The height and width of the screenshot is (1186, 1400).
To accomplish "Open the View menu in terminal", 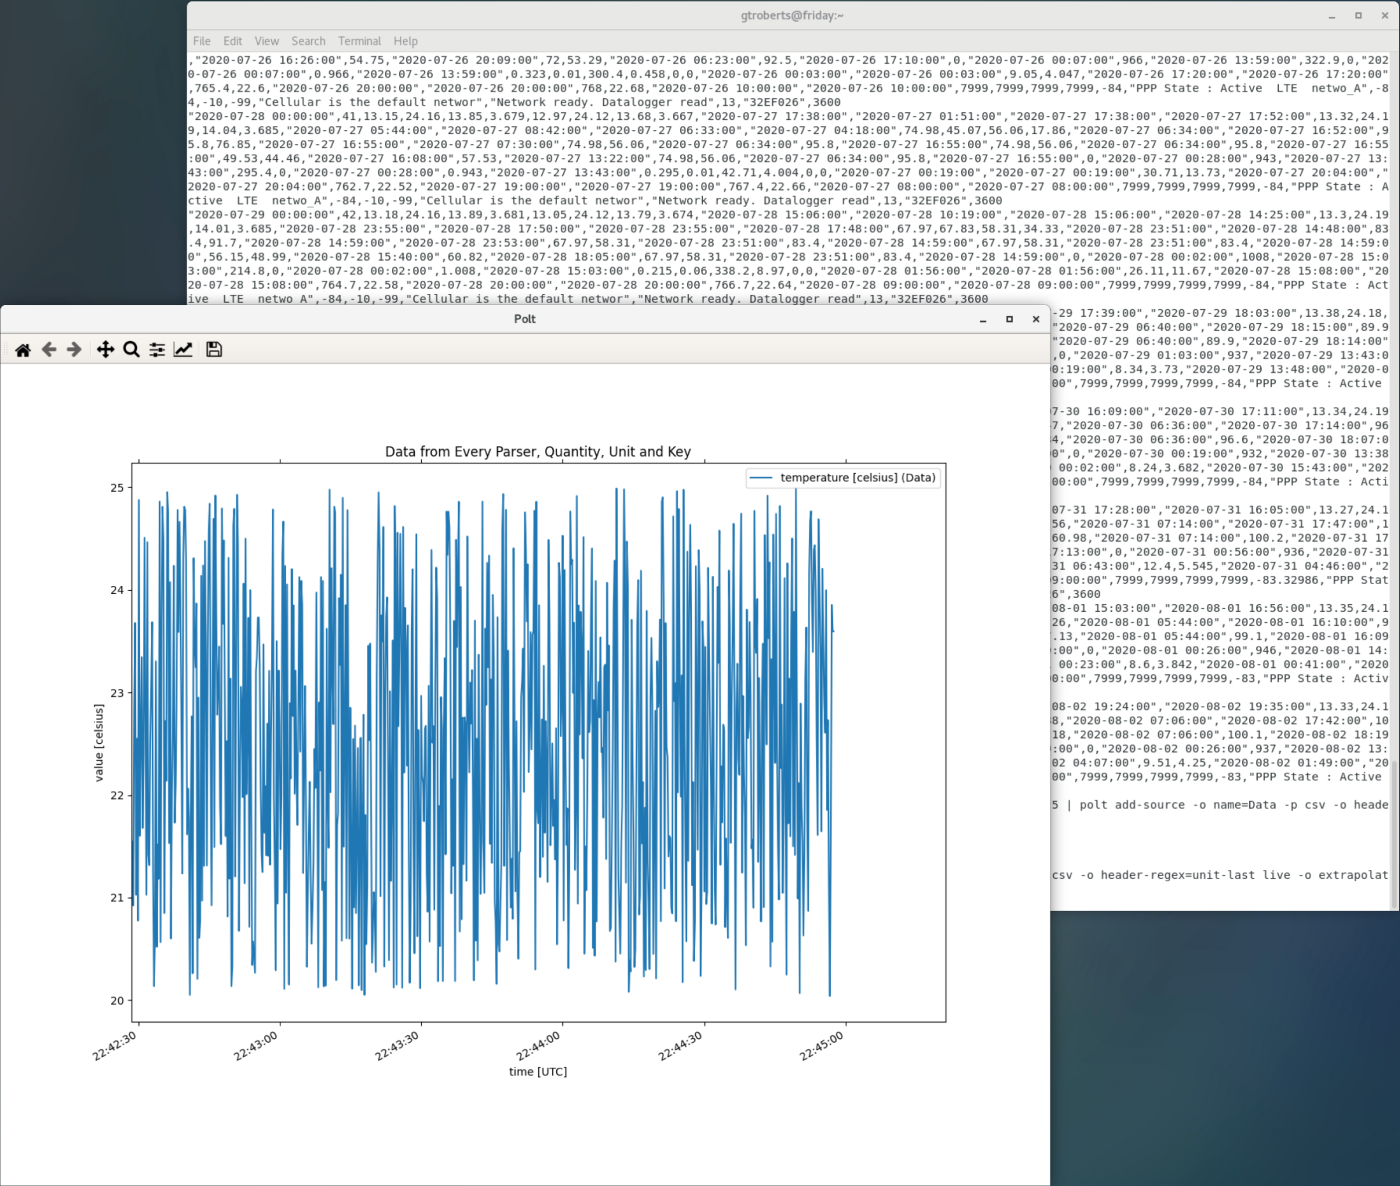I will tap(267, 41).
